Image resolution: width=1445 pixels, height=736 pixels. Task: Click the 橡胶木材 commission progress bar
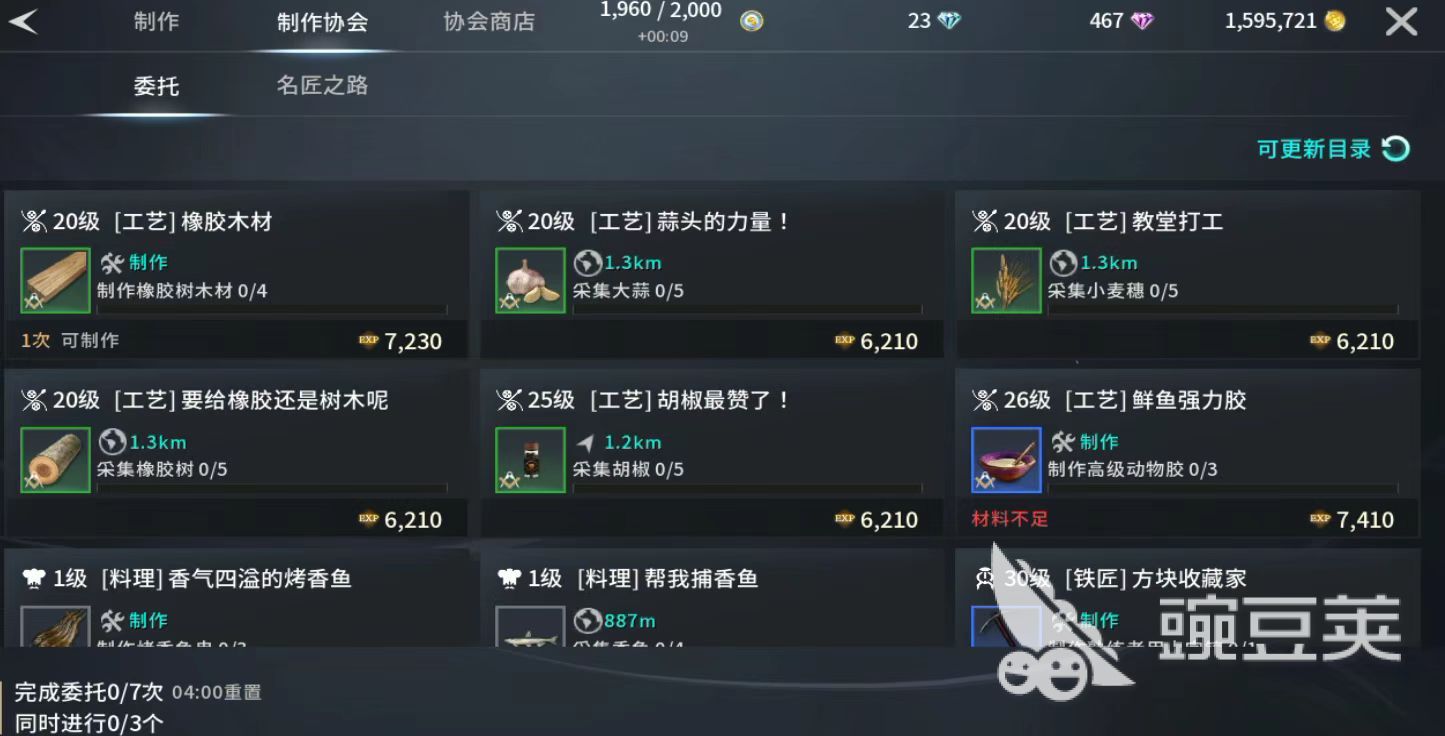pos(272,310)
